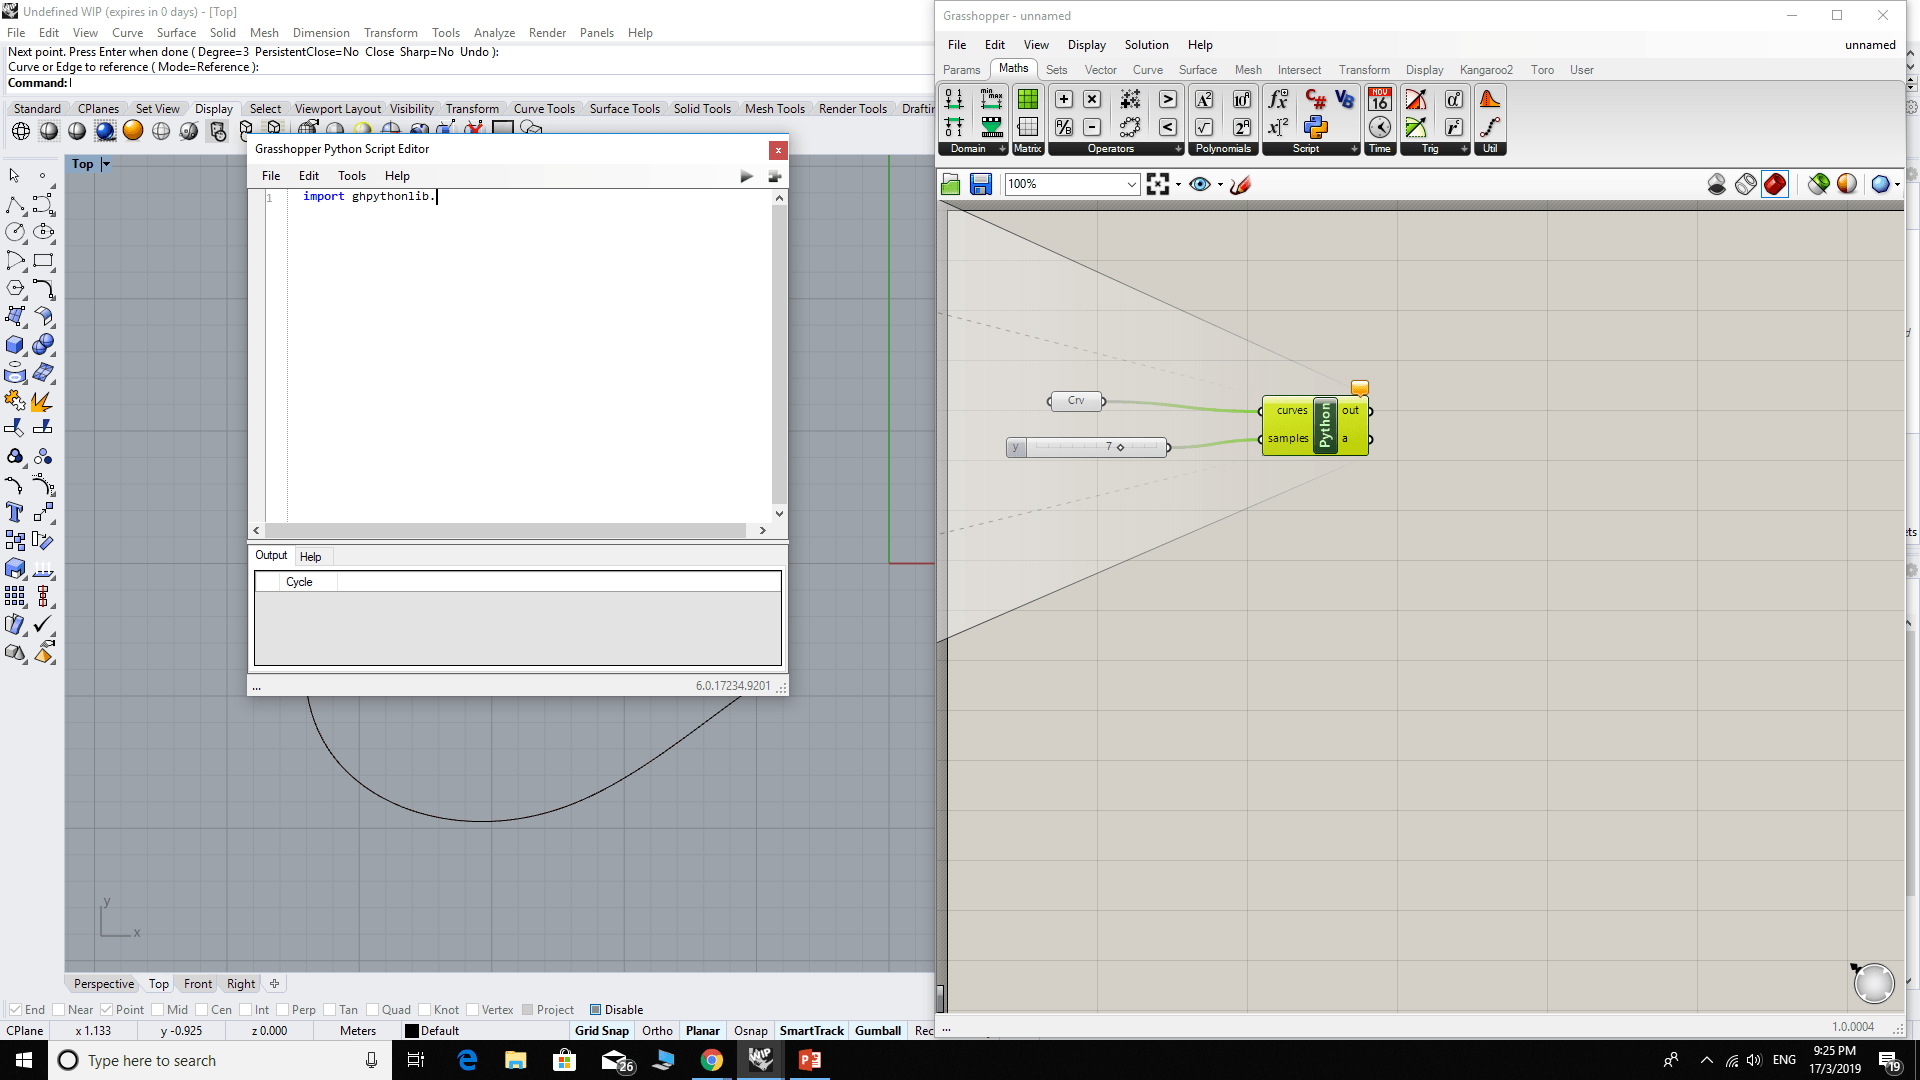Image resolution: width=1920 pixels, height=1080 pixels.
Task: Open the Grasshopper 100% zoom dropdown
Action: click(1131, 184)
